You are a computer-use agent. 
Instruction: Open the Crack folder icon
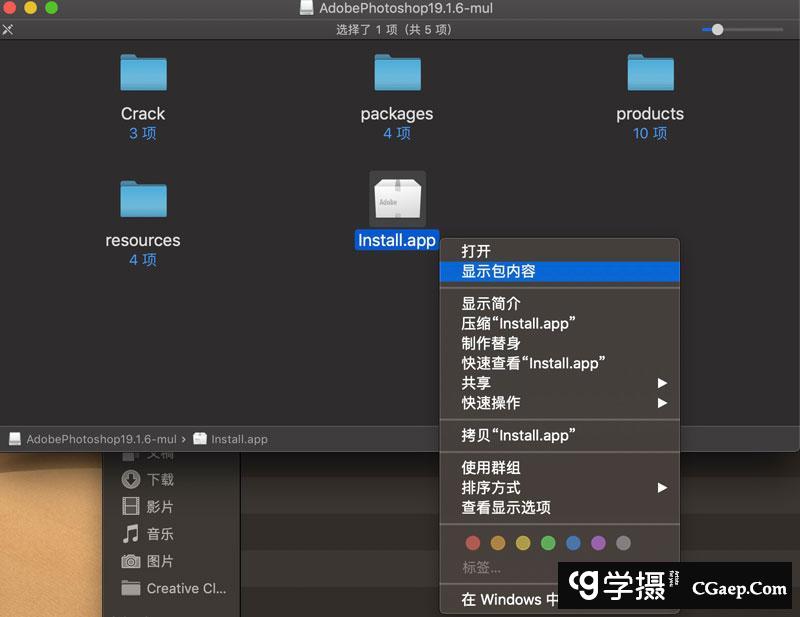pos(143,73)
